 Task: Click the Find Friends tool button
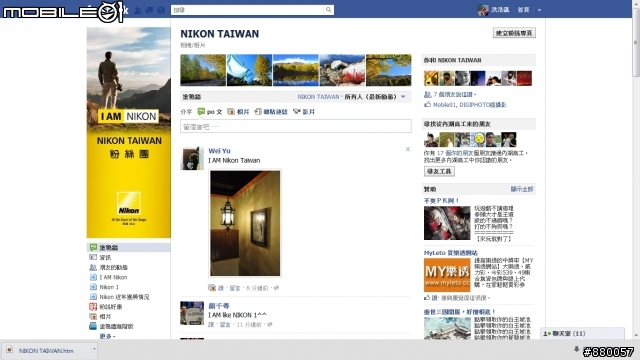439,171
